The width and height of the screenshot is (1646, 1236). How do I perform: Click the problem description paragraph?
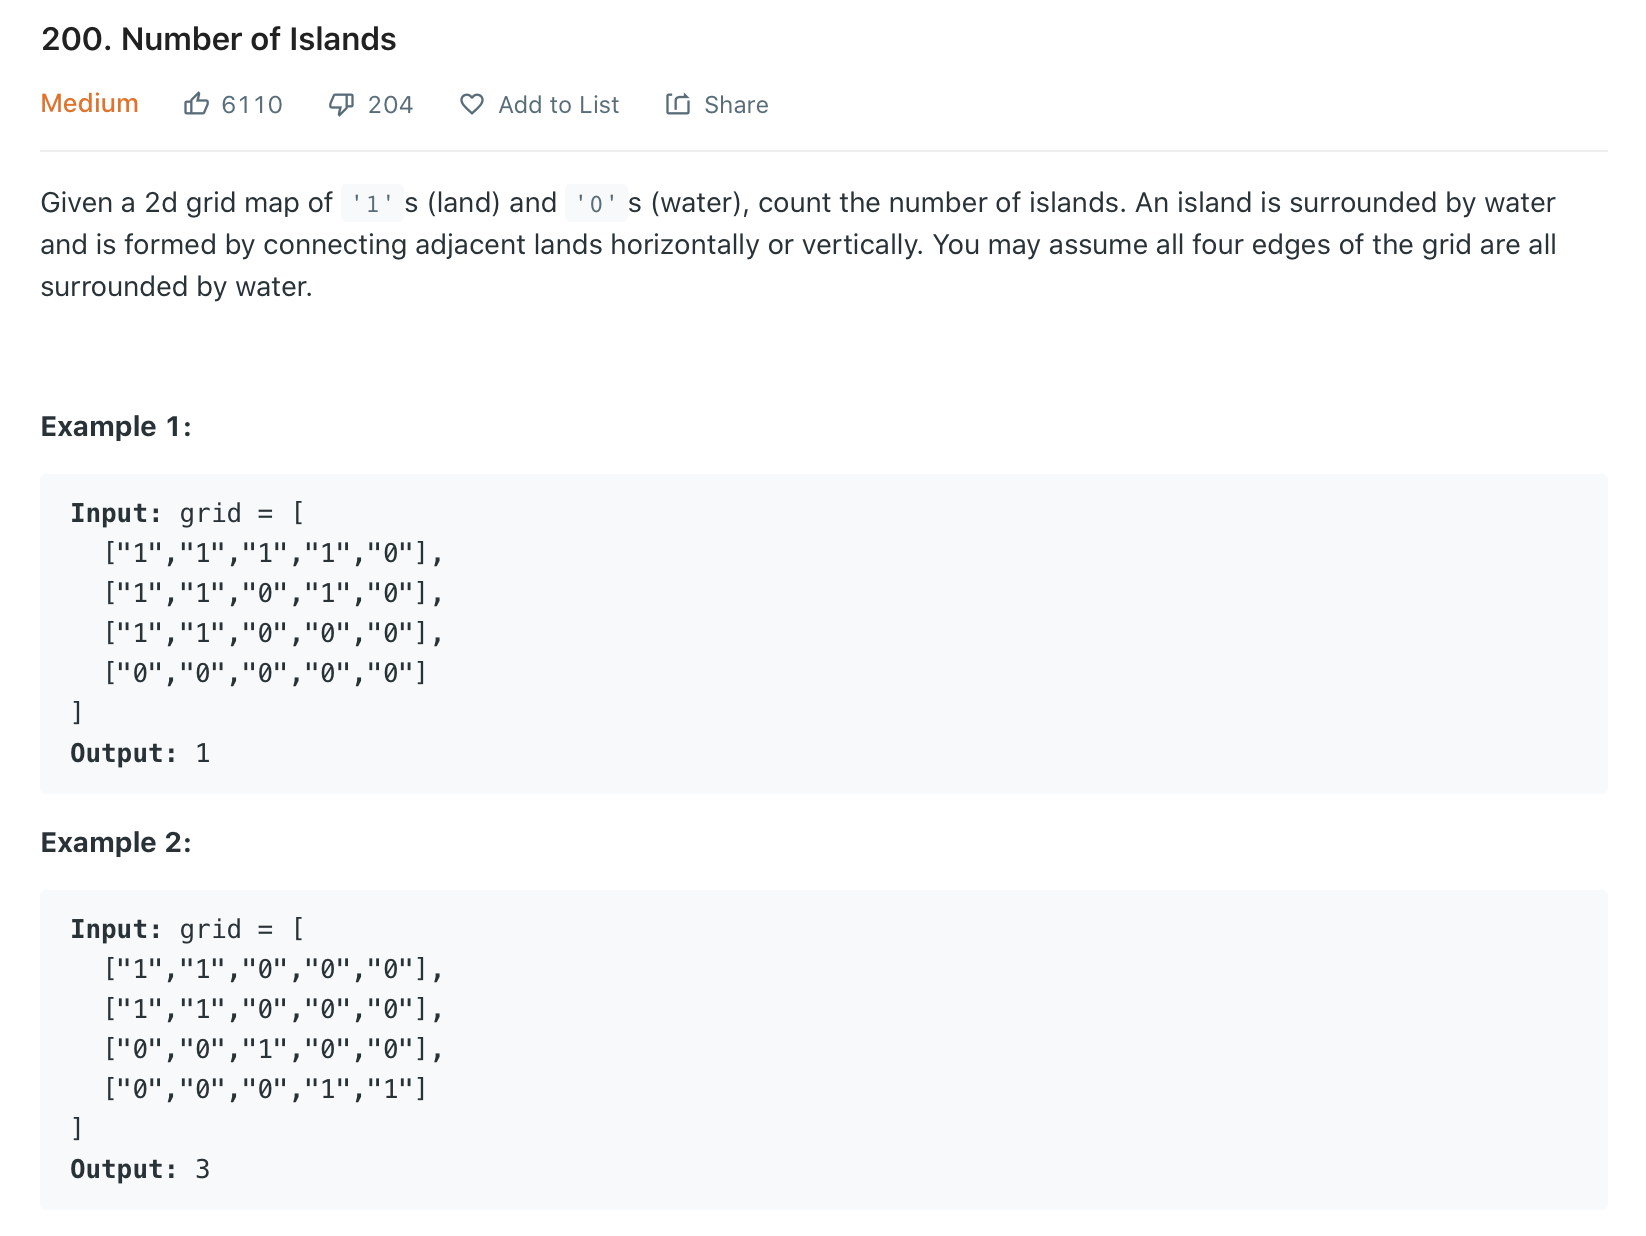798,245
